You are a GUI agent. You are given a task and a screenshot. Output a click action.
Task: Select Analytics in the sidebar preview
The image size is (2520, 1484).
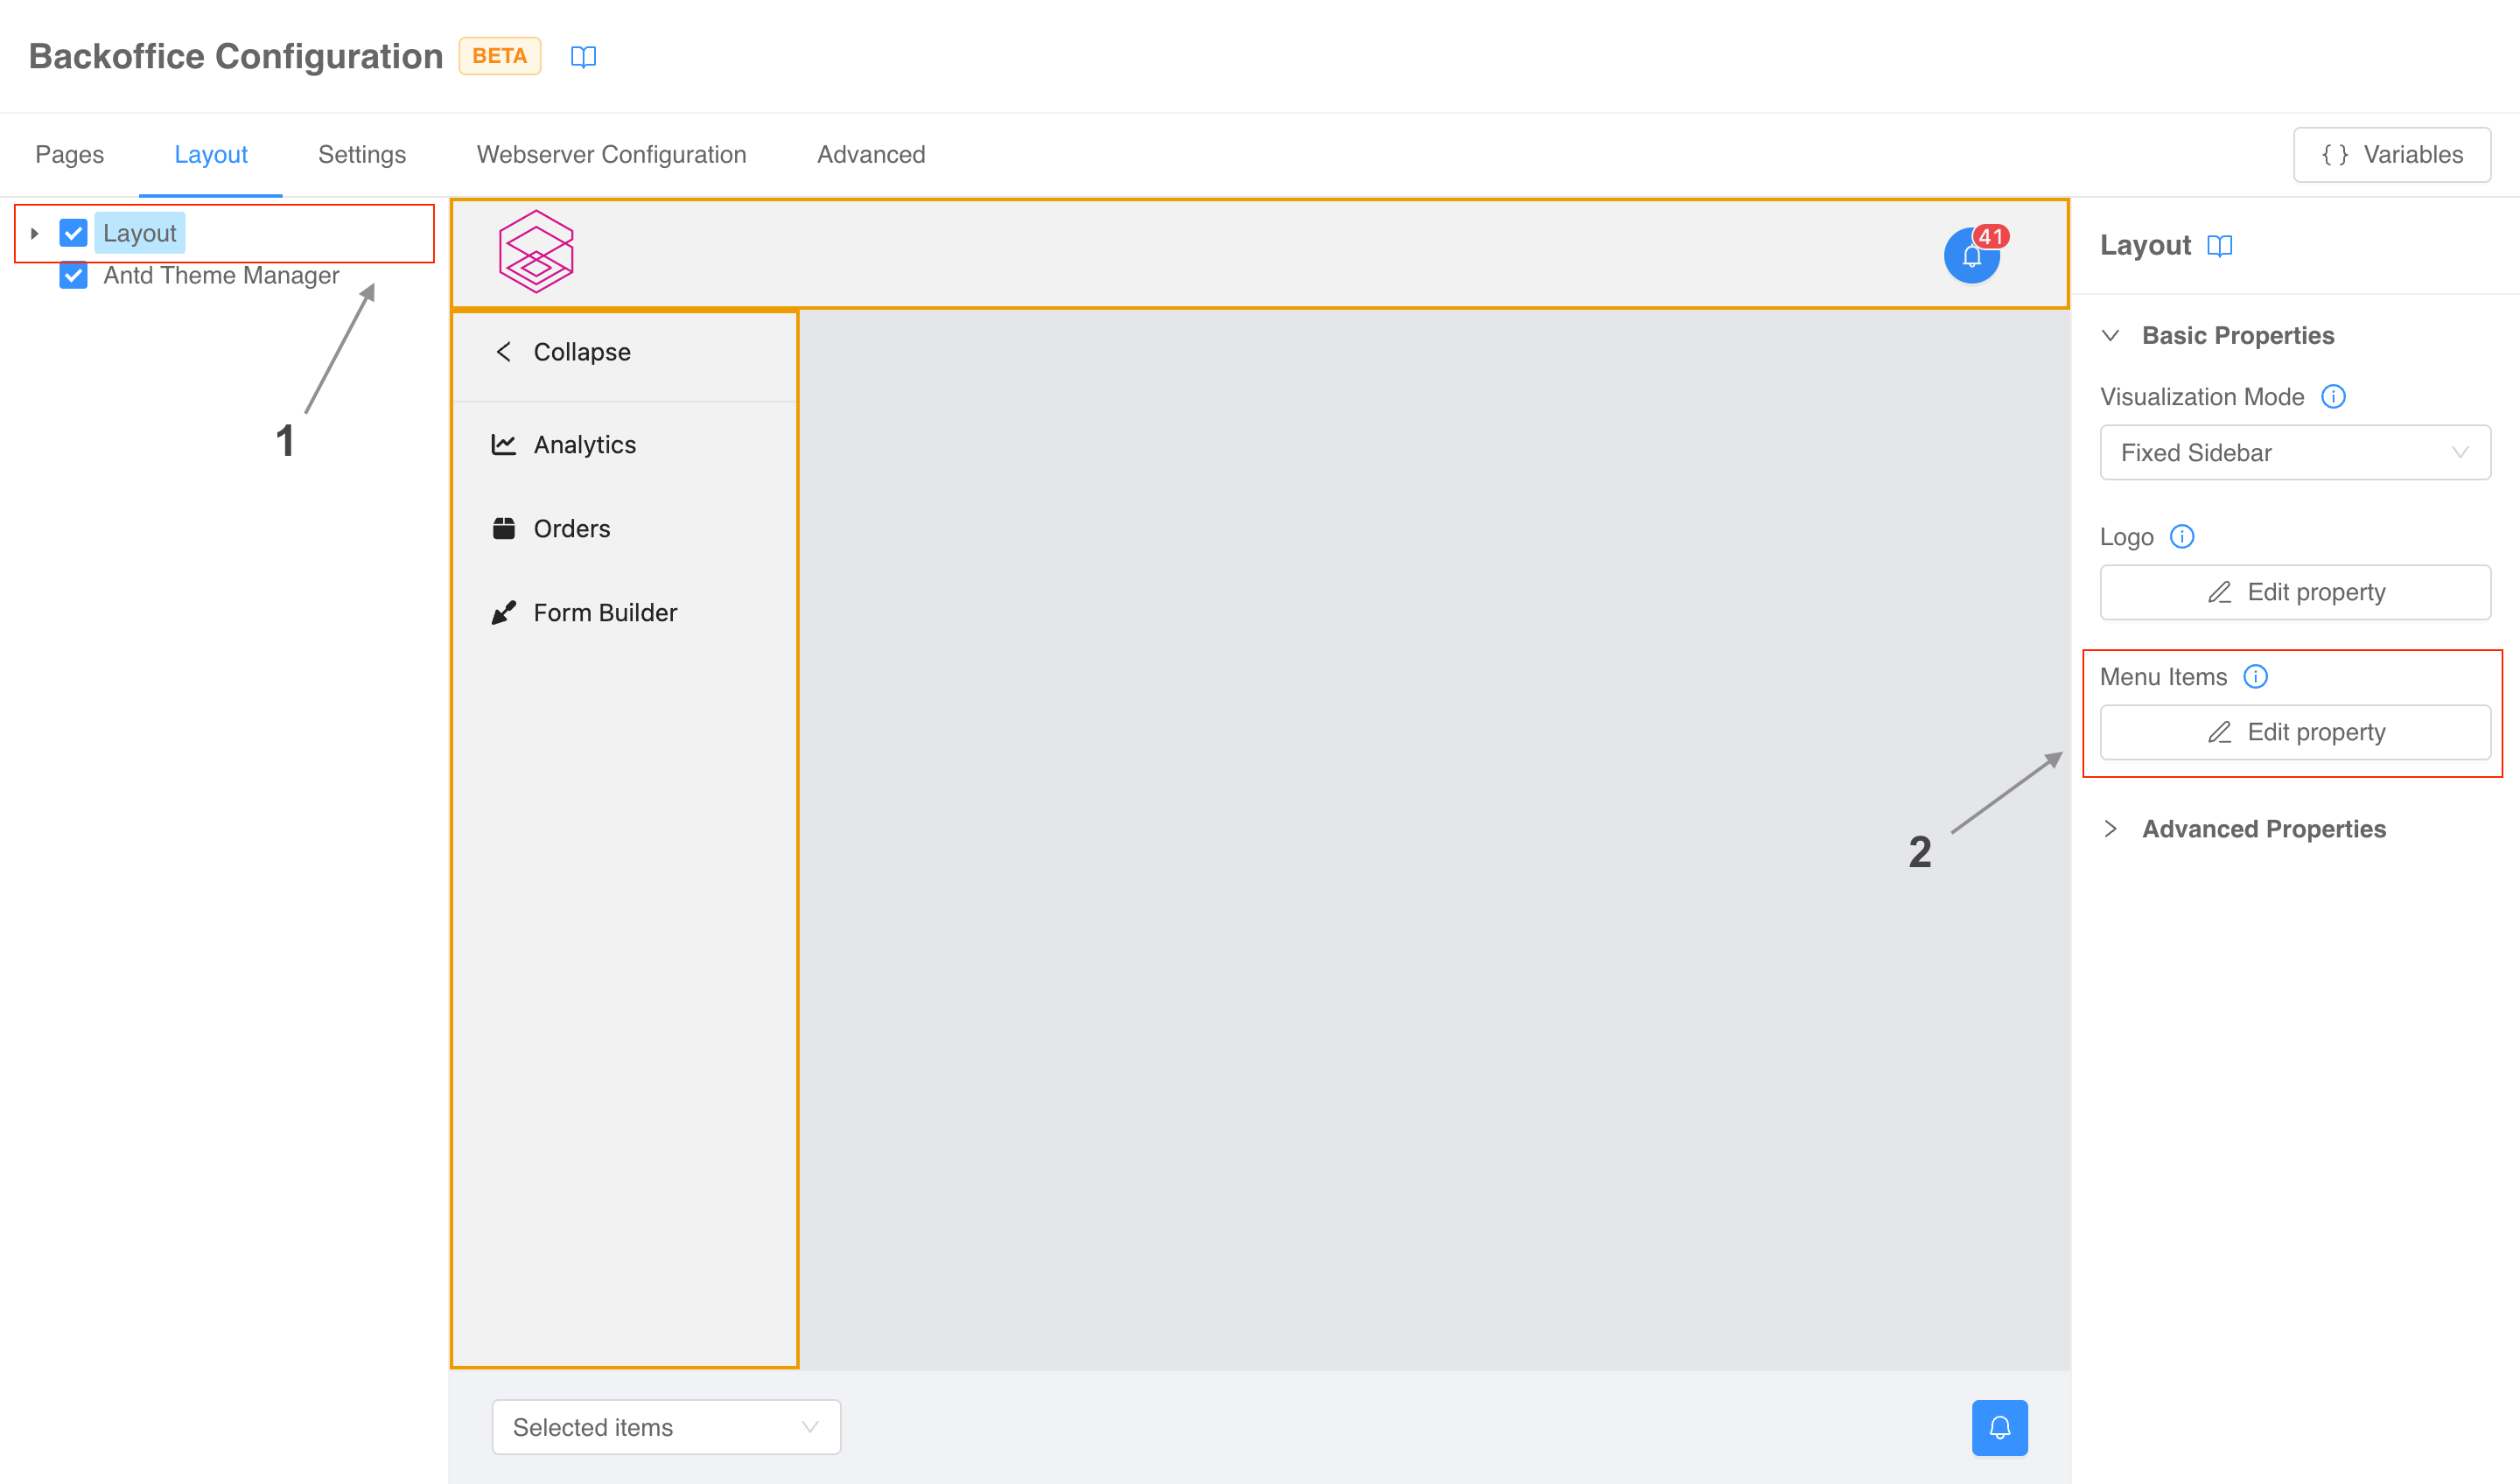pyautogui.click(x=584, y=444)
